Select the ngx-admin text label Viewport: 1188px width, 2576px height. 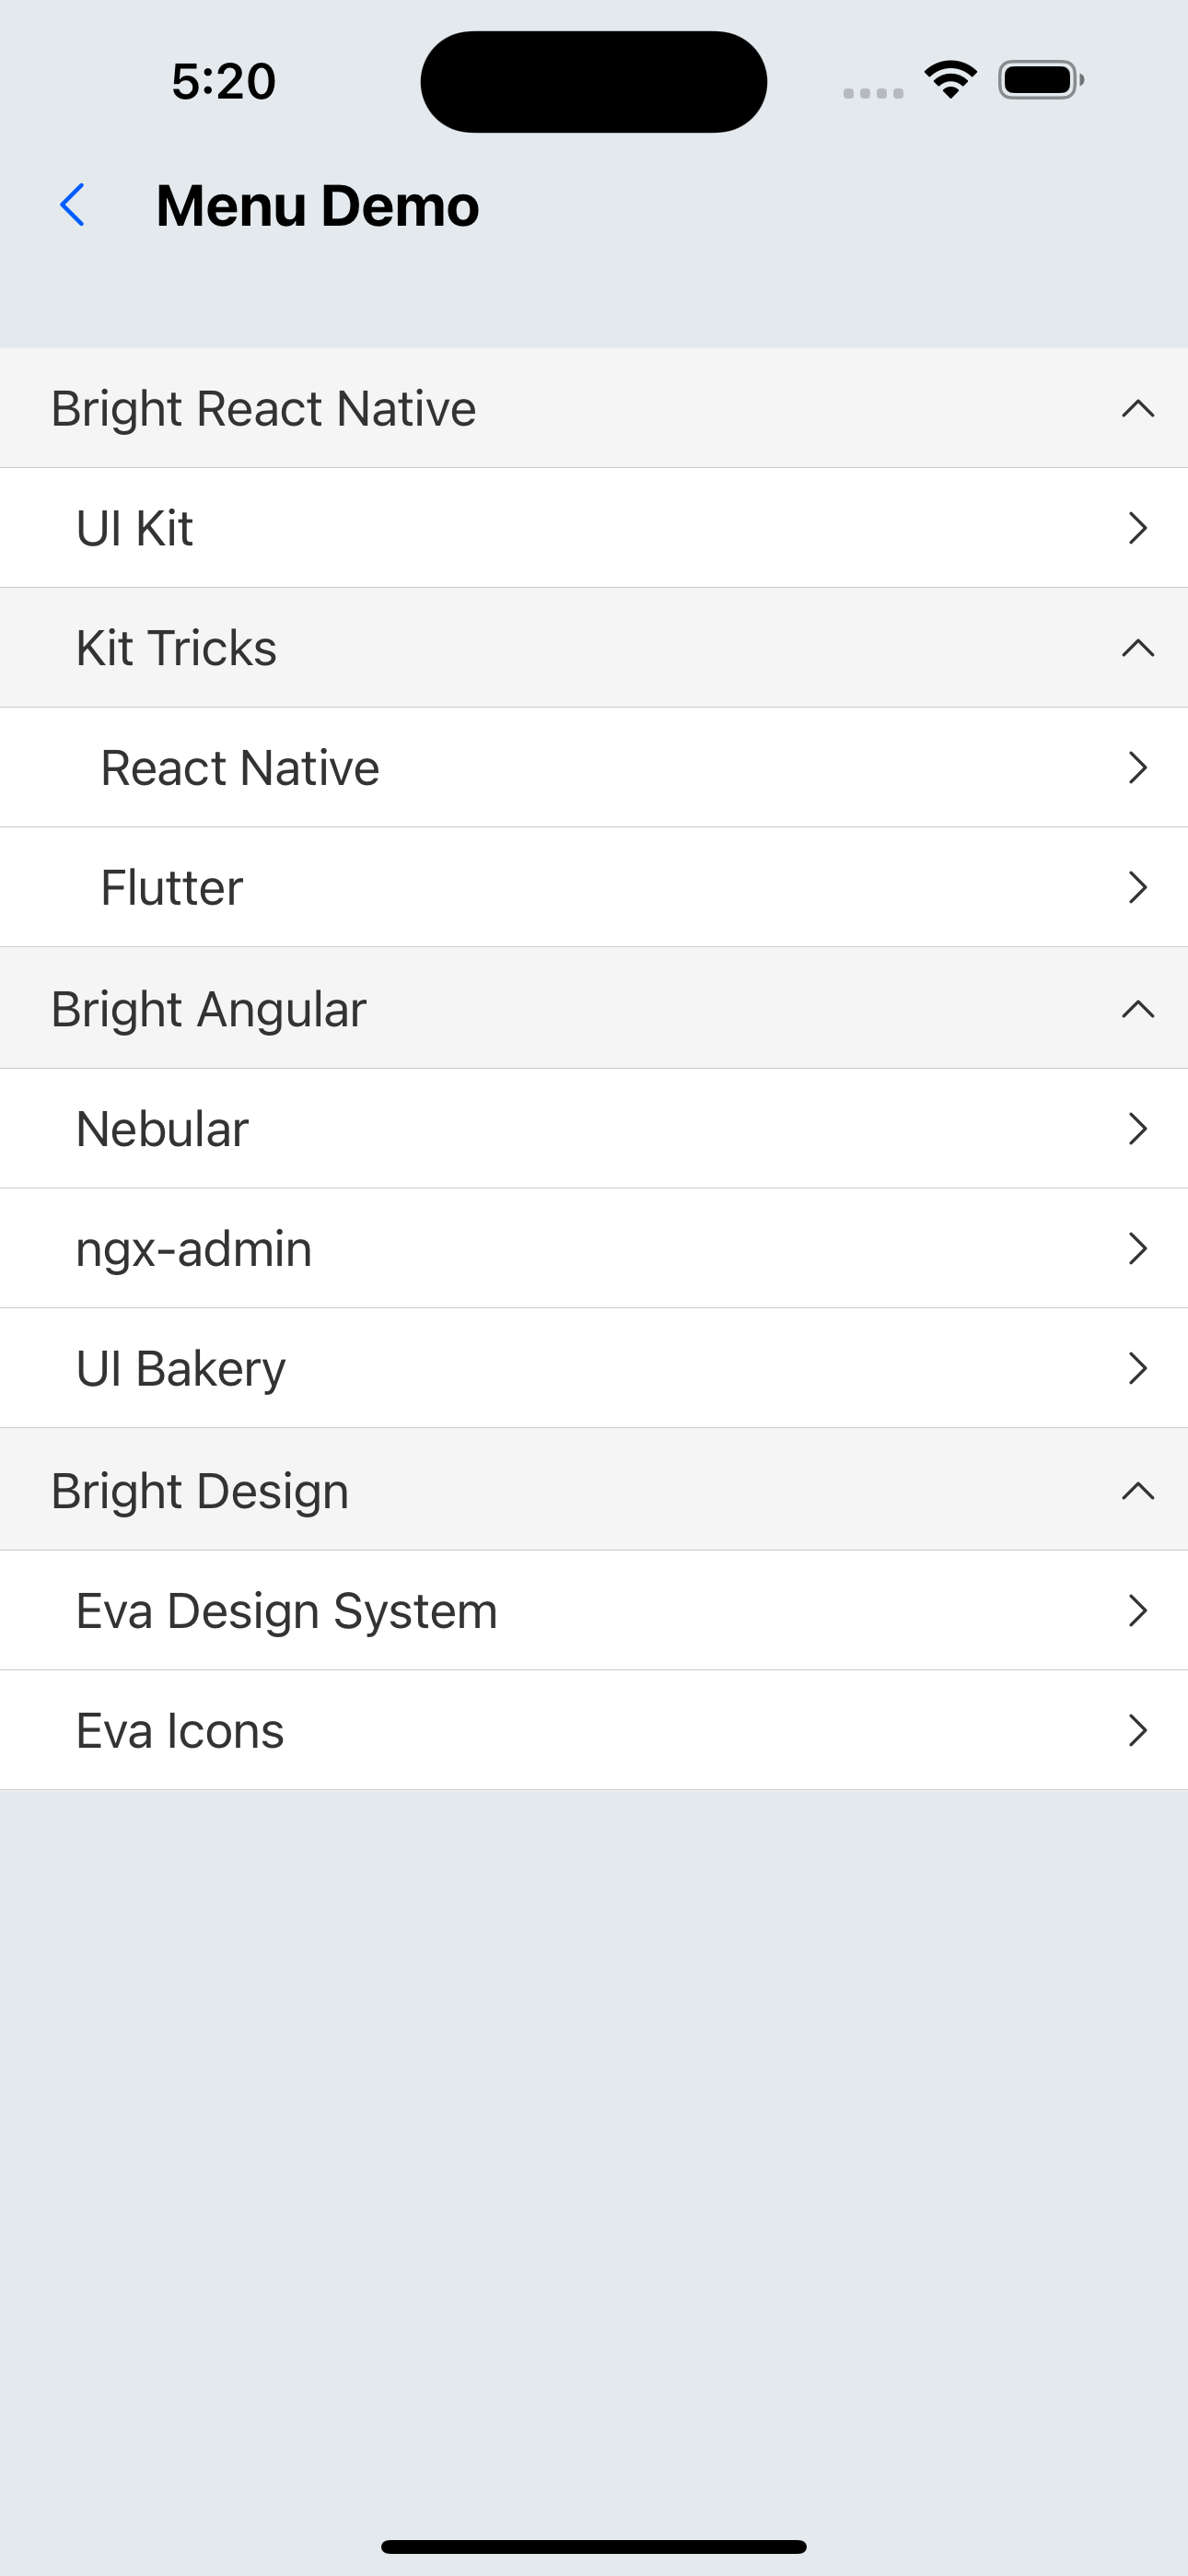pos(194,1248)
